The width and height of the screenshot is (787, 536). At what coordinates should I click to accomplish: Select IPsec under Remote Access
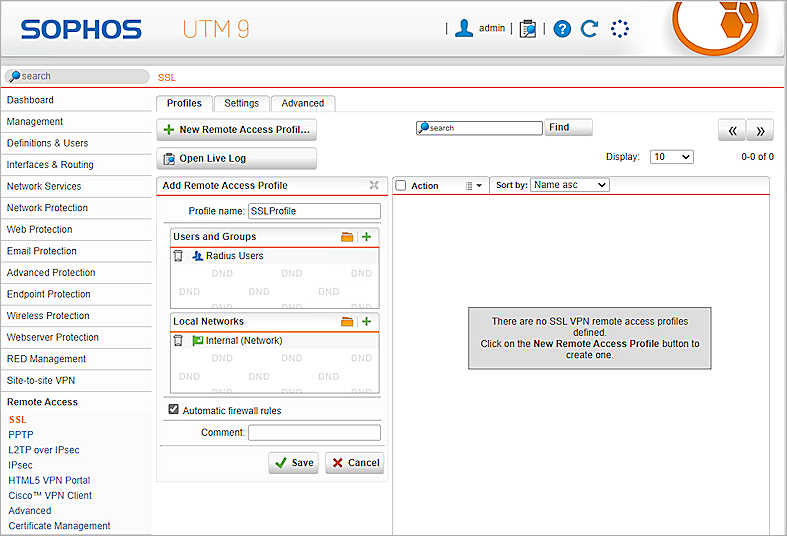[x=20, y=465]
